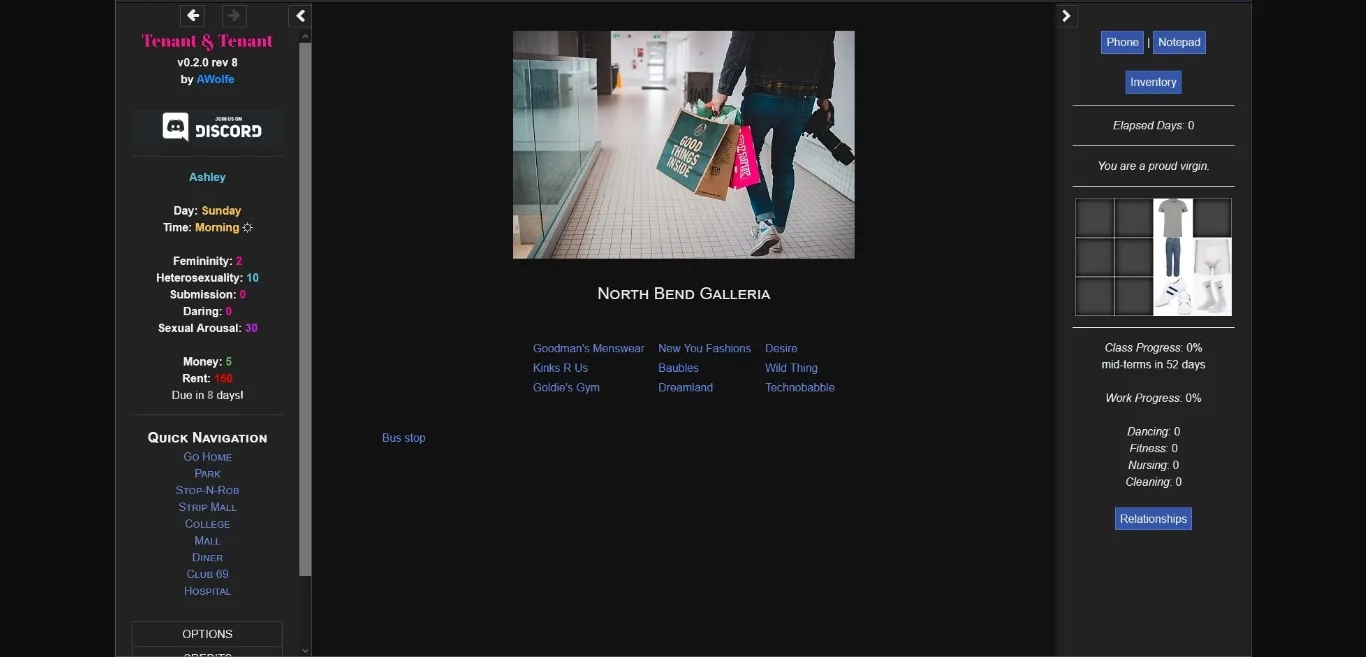The width and height of the screenshot is (1366, 657).
Task: Open the OPTIONS menu item
Action: pos(207,634)
